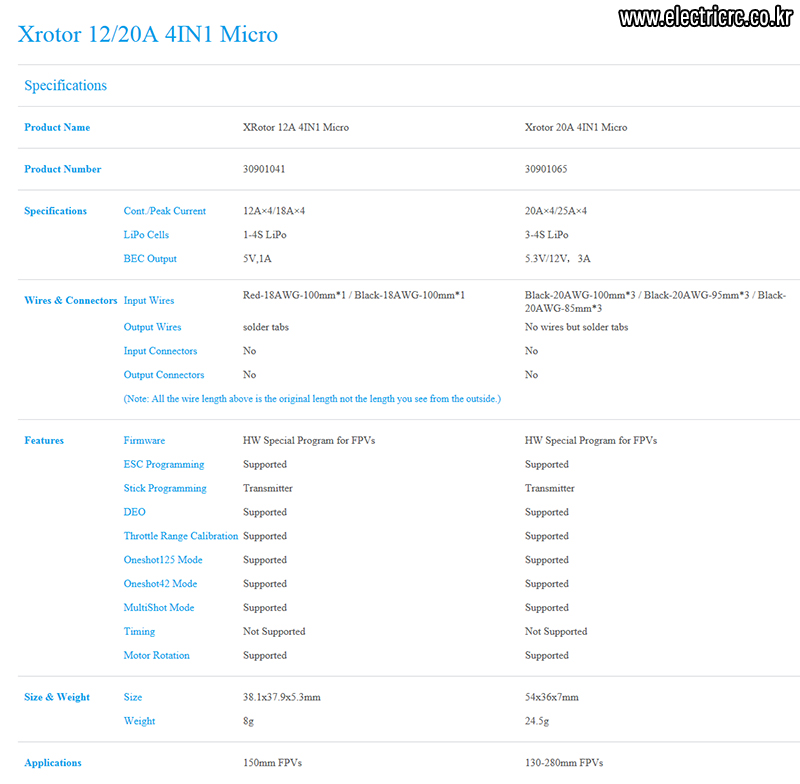Select the 'Oneshot125 Mode' label
The height and width of the screenshot is (784, 800).
coord(163,560)
